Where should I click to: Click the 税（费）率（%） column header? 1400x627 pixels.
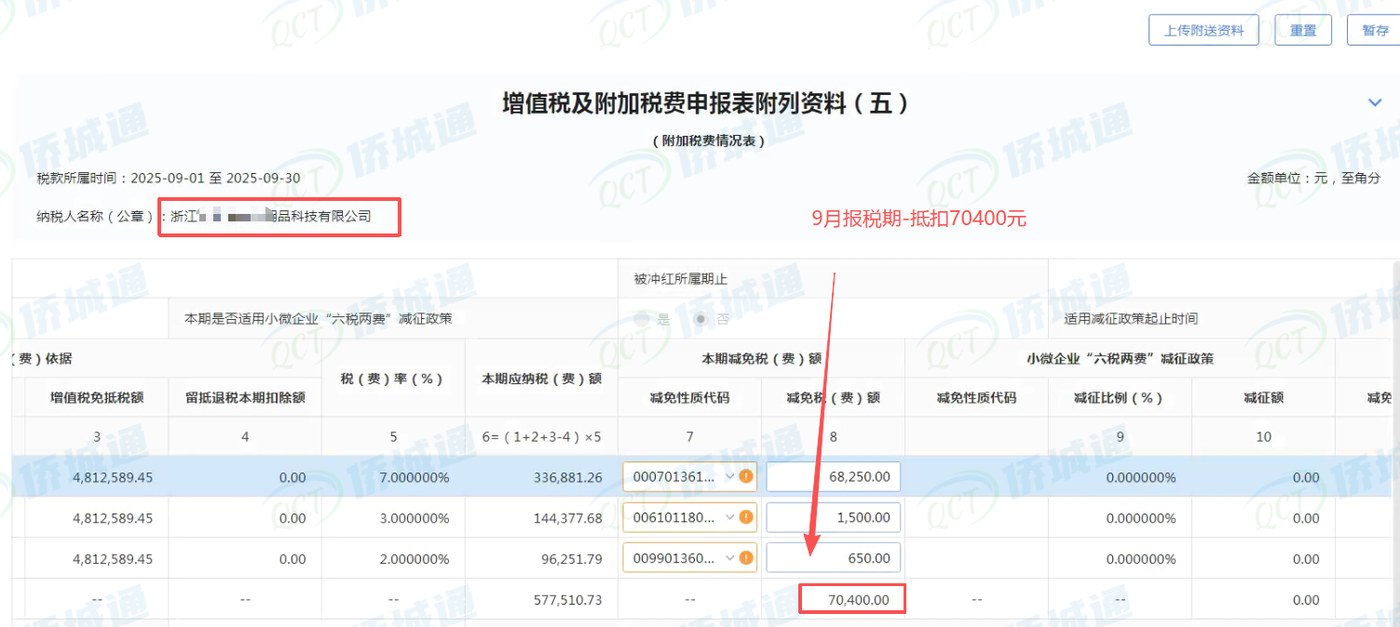pos(393,378)
